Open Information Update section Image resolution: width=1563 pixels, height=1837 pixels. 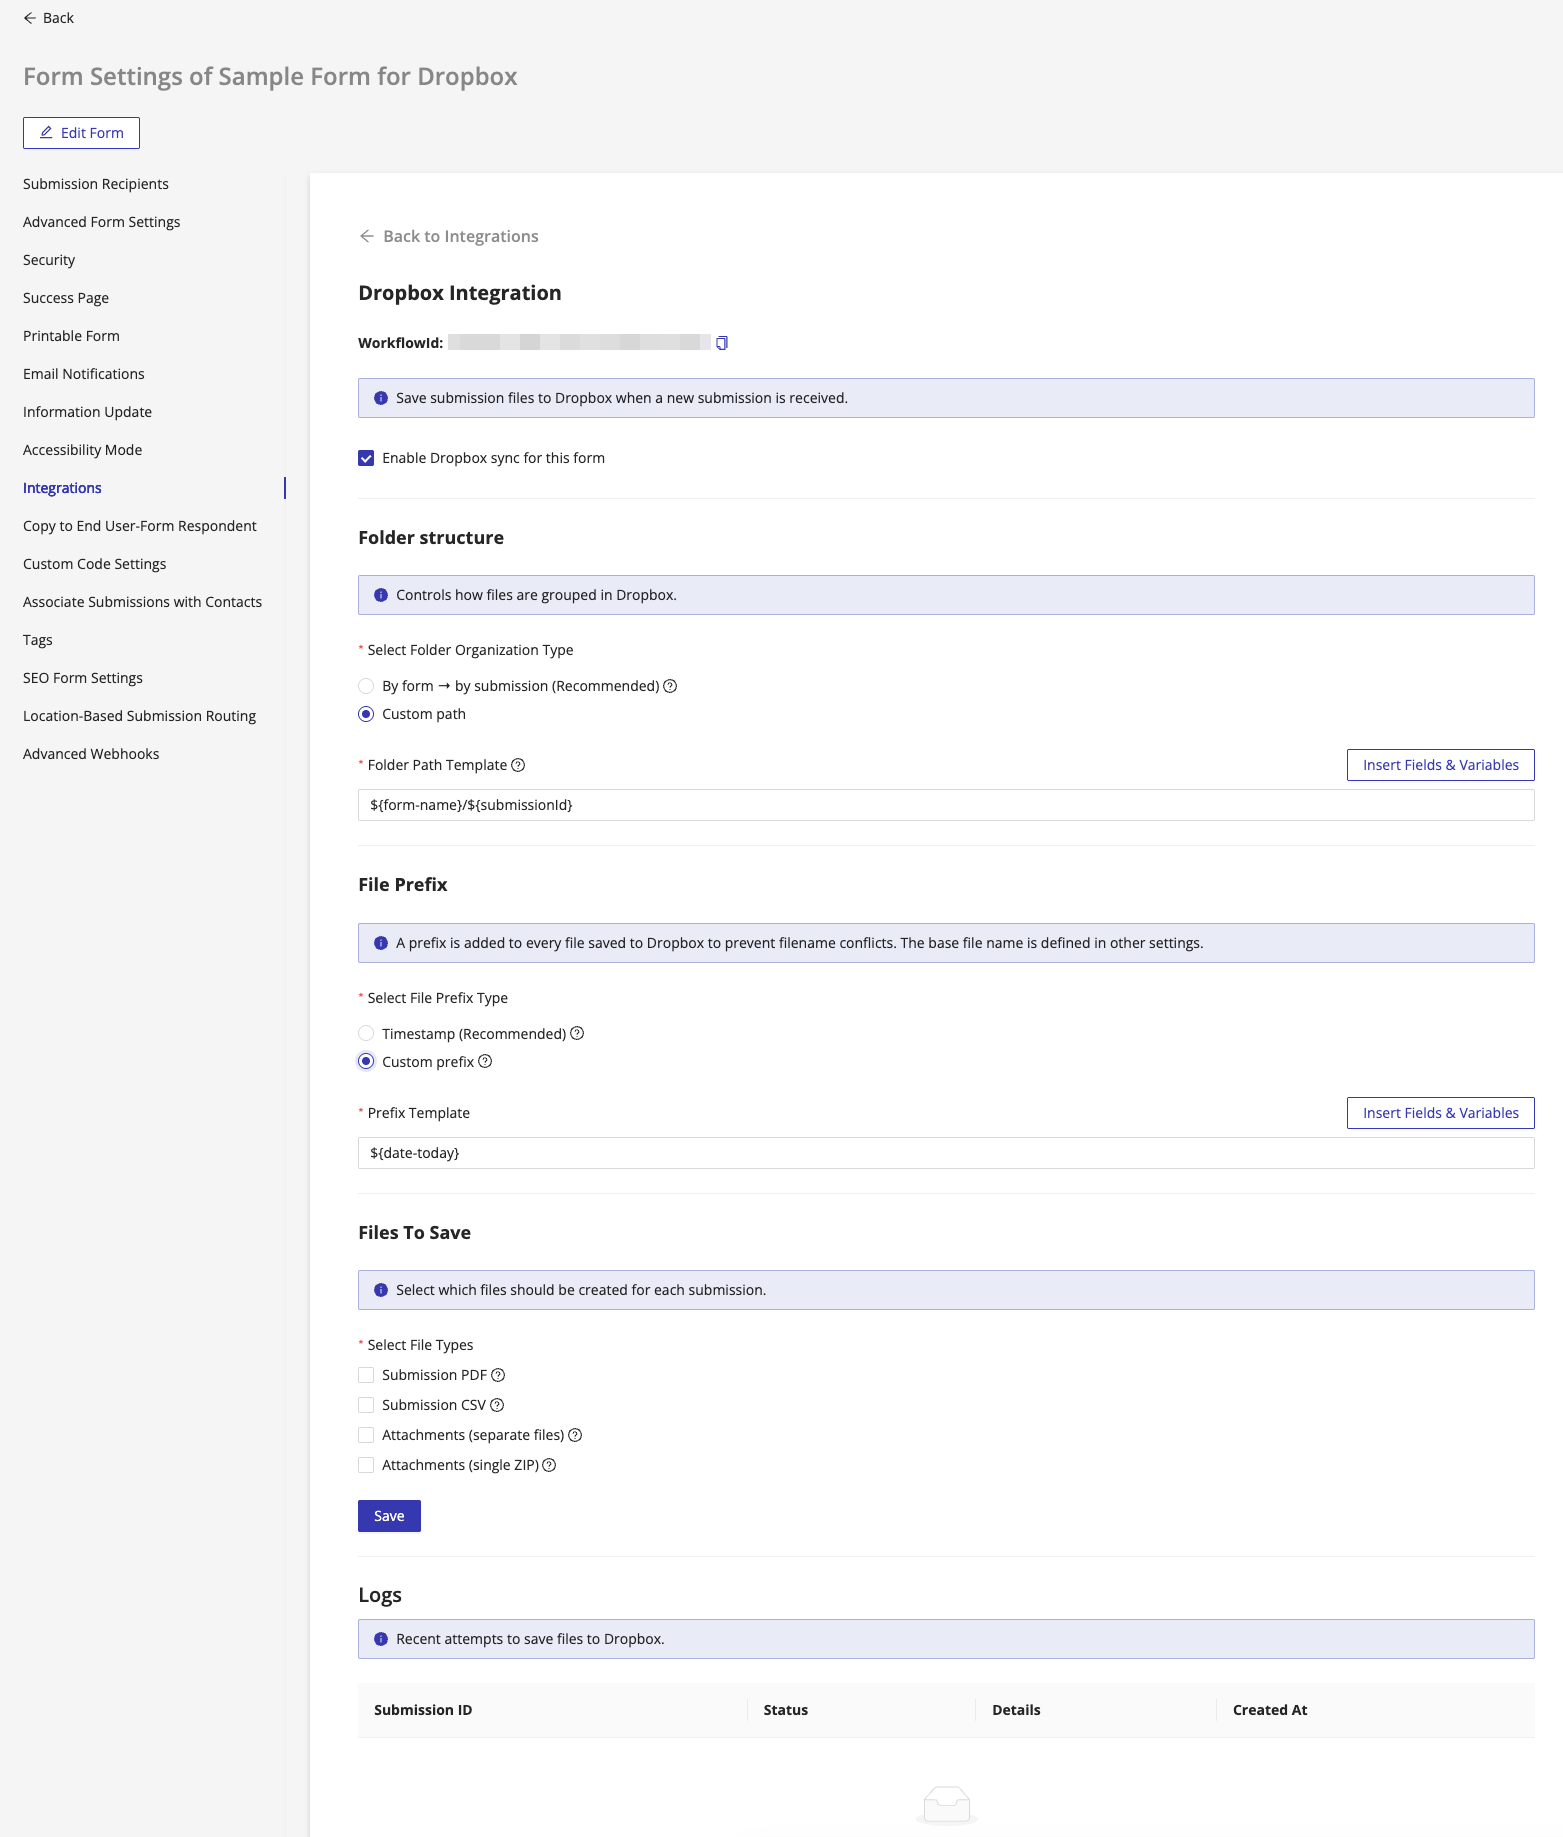coord(88,412)
